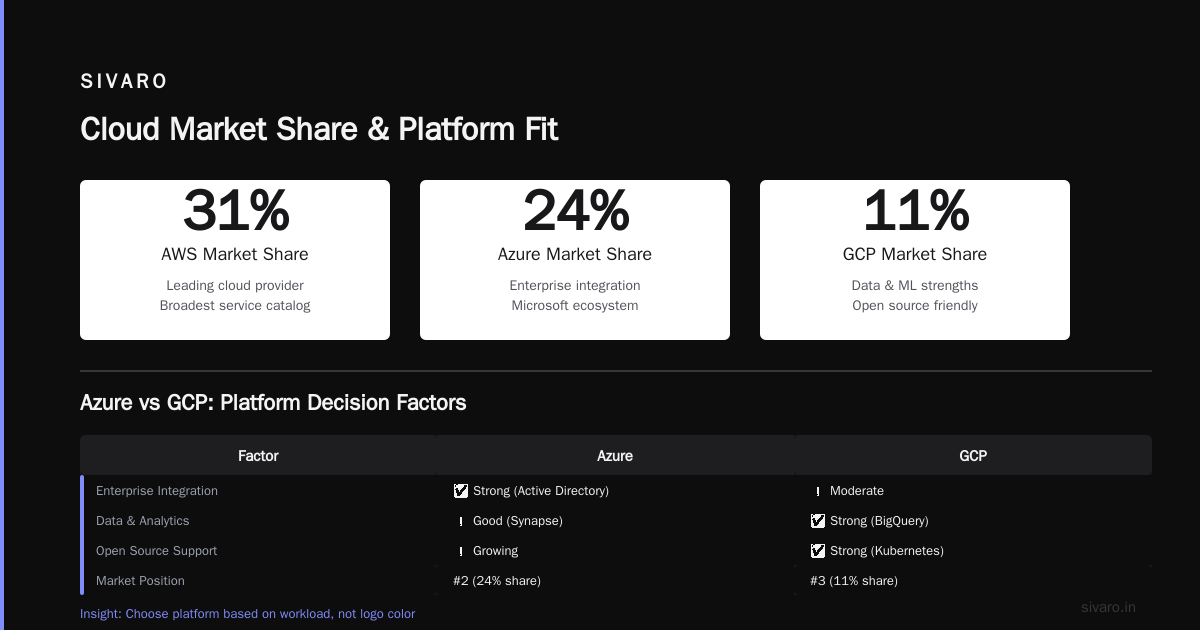Screen dimensions: 1200x630
Task: Open the GCP Market Share card
Action: [915, 260]
